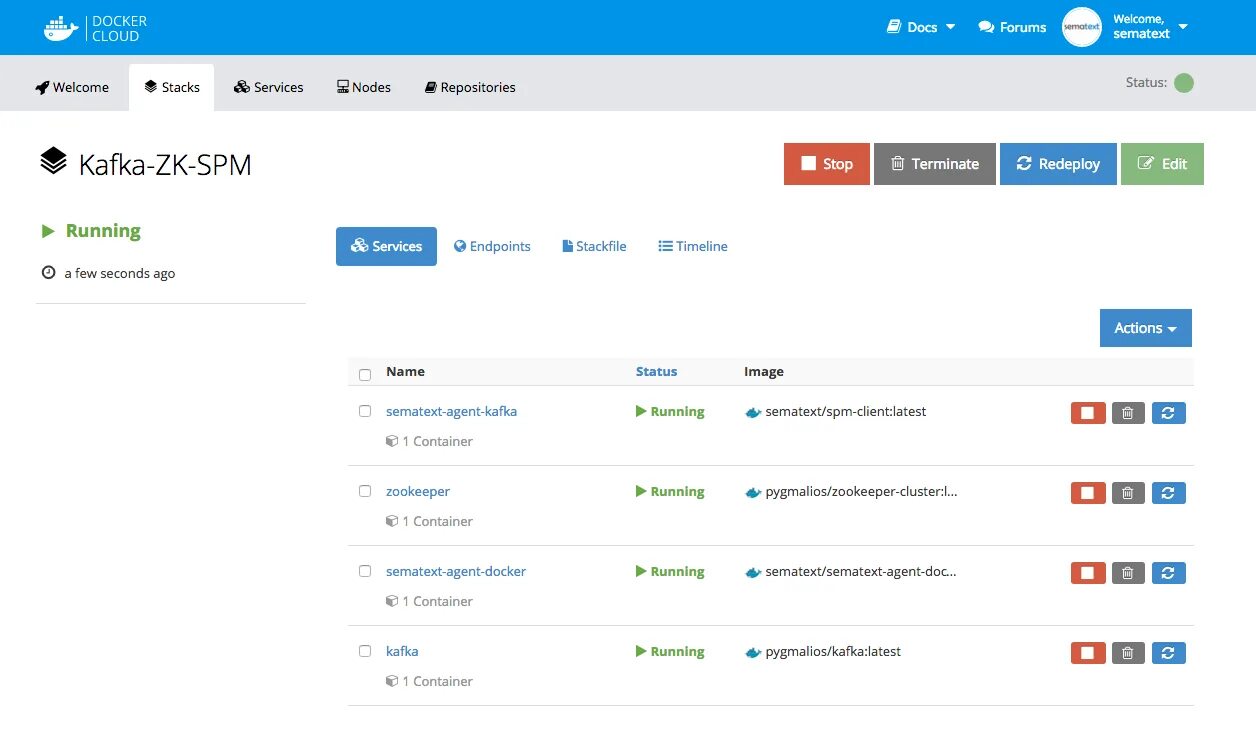Click the Name column header
The height and width of the screenshot is (739, 1256).
(x=405, y=371)
